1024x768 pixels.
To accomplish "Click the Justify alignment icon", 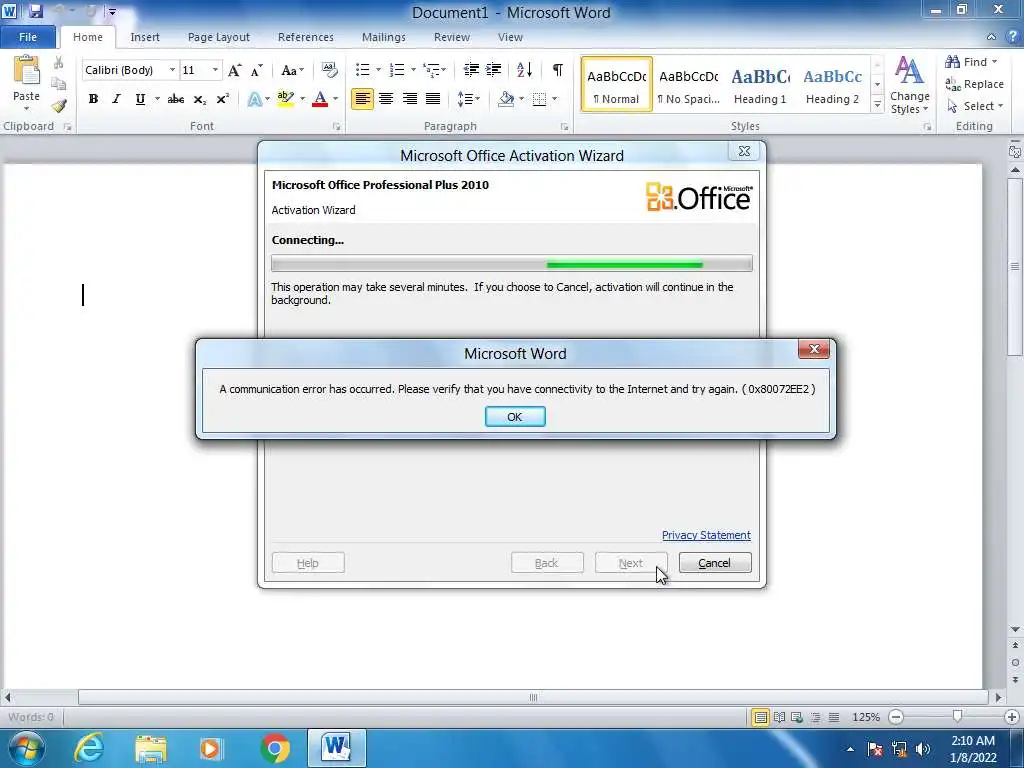I will 433,99.
